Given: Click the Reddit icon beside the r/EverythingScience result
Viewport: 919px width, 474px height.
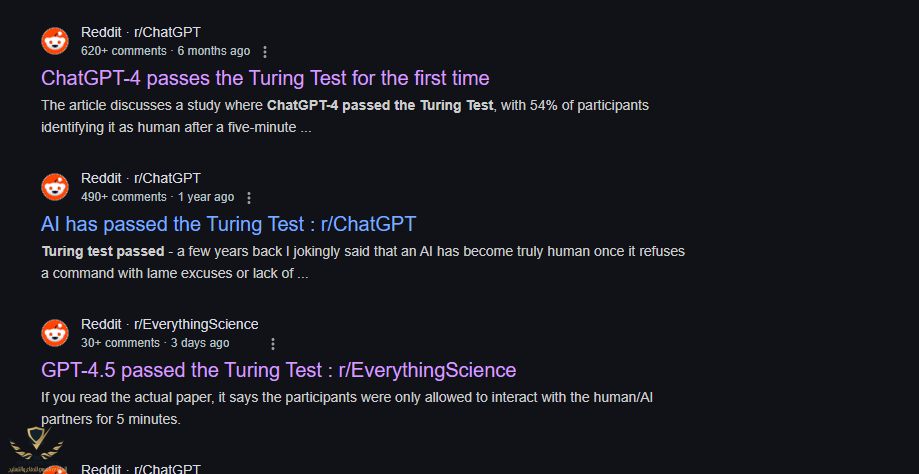Looking at the screenshot, I should click(x=55, y=333).
